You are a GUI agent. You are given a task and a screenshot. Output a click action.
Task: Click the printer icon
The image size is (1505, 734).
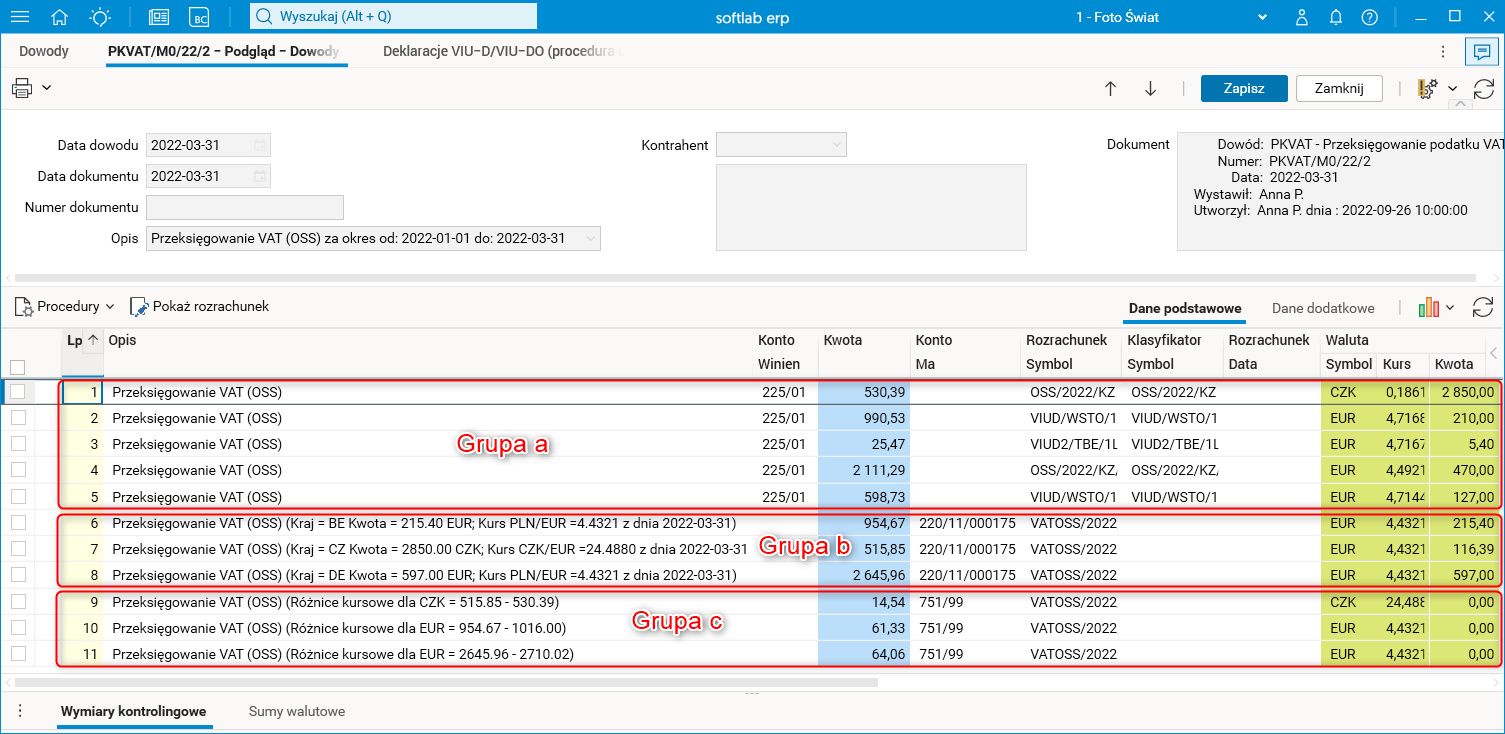[22, 88]
